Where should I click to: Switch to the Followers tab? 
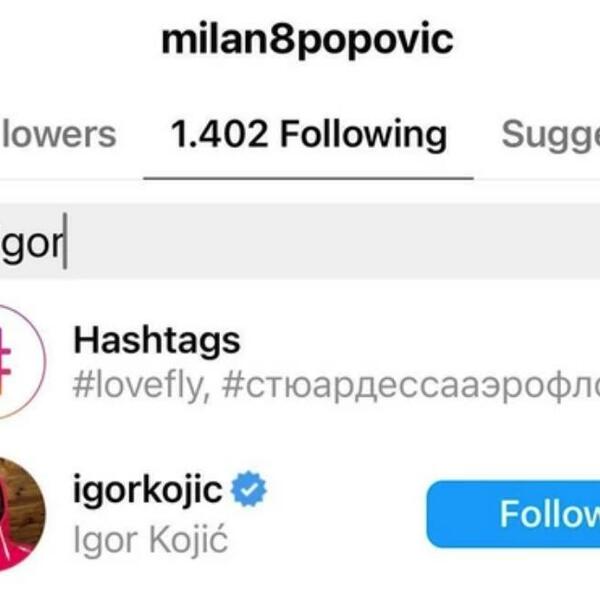tap(58, 134)
